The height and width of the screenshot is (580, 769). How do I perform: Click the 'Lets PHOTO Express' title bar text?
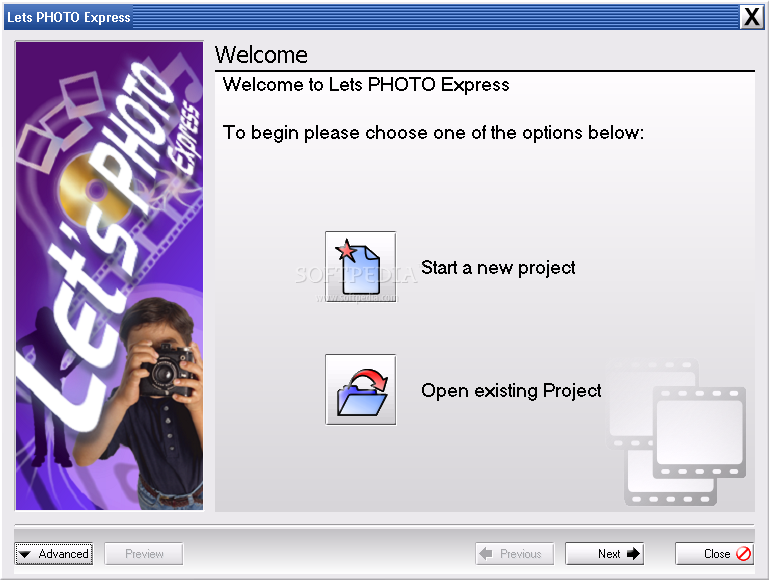point(69,17)
